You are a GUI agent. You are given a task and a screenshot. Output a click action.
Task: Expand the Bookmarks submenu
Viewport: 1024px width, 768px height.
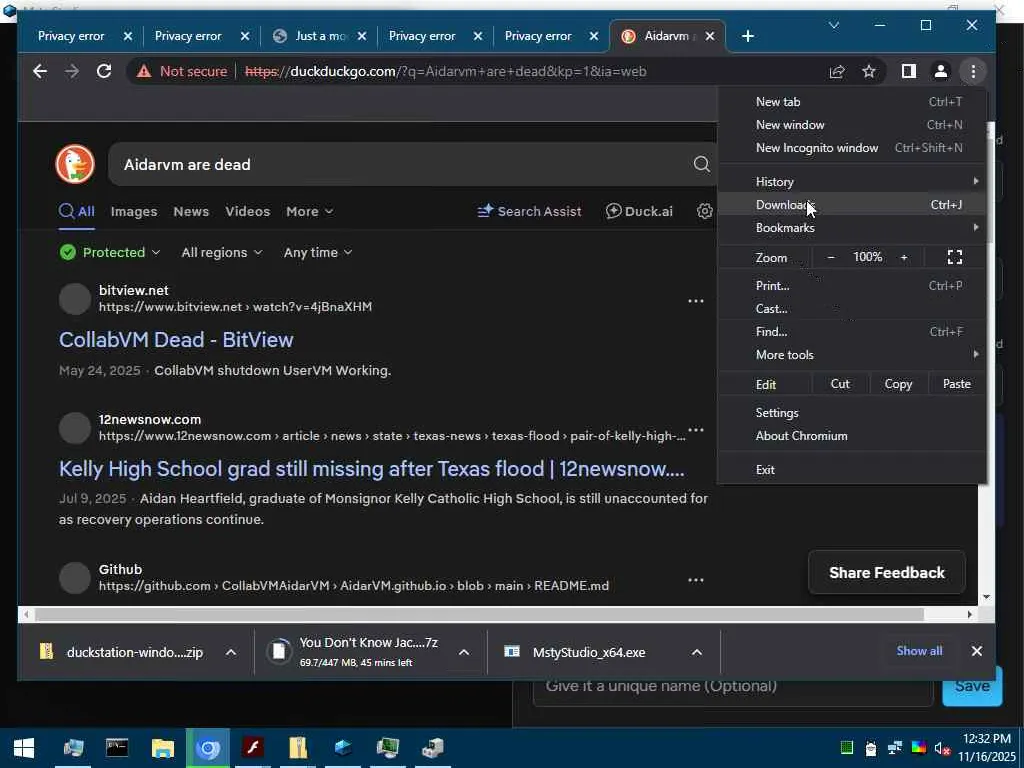pos(852,227)
